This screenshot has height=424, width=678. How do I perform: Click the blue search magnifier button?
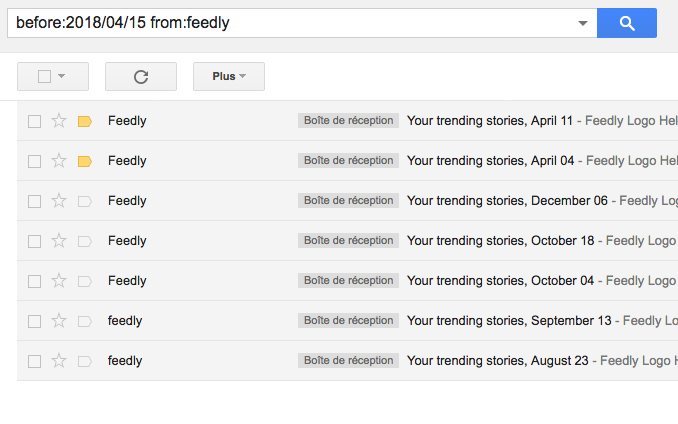(x=626, y=23)
